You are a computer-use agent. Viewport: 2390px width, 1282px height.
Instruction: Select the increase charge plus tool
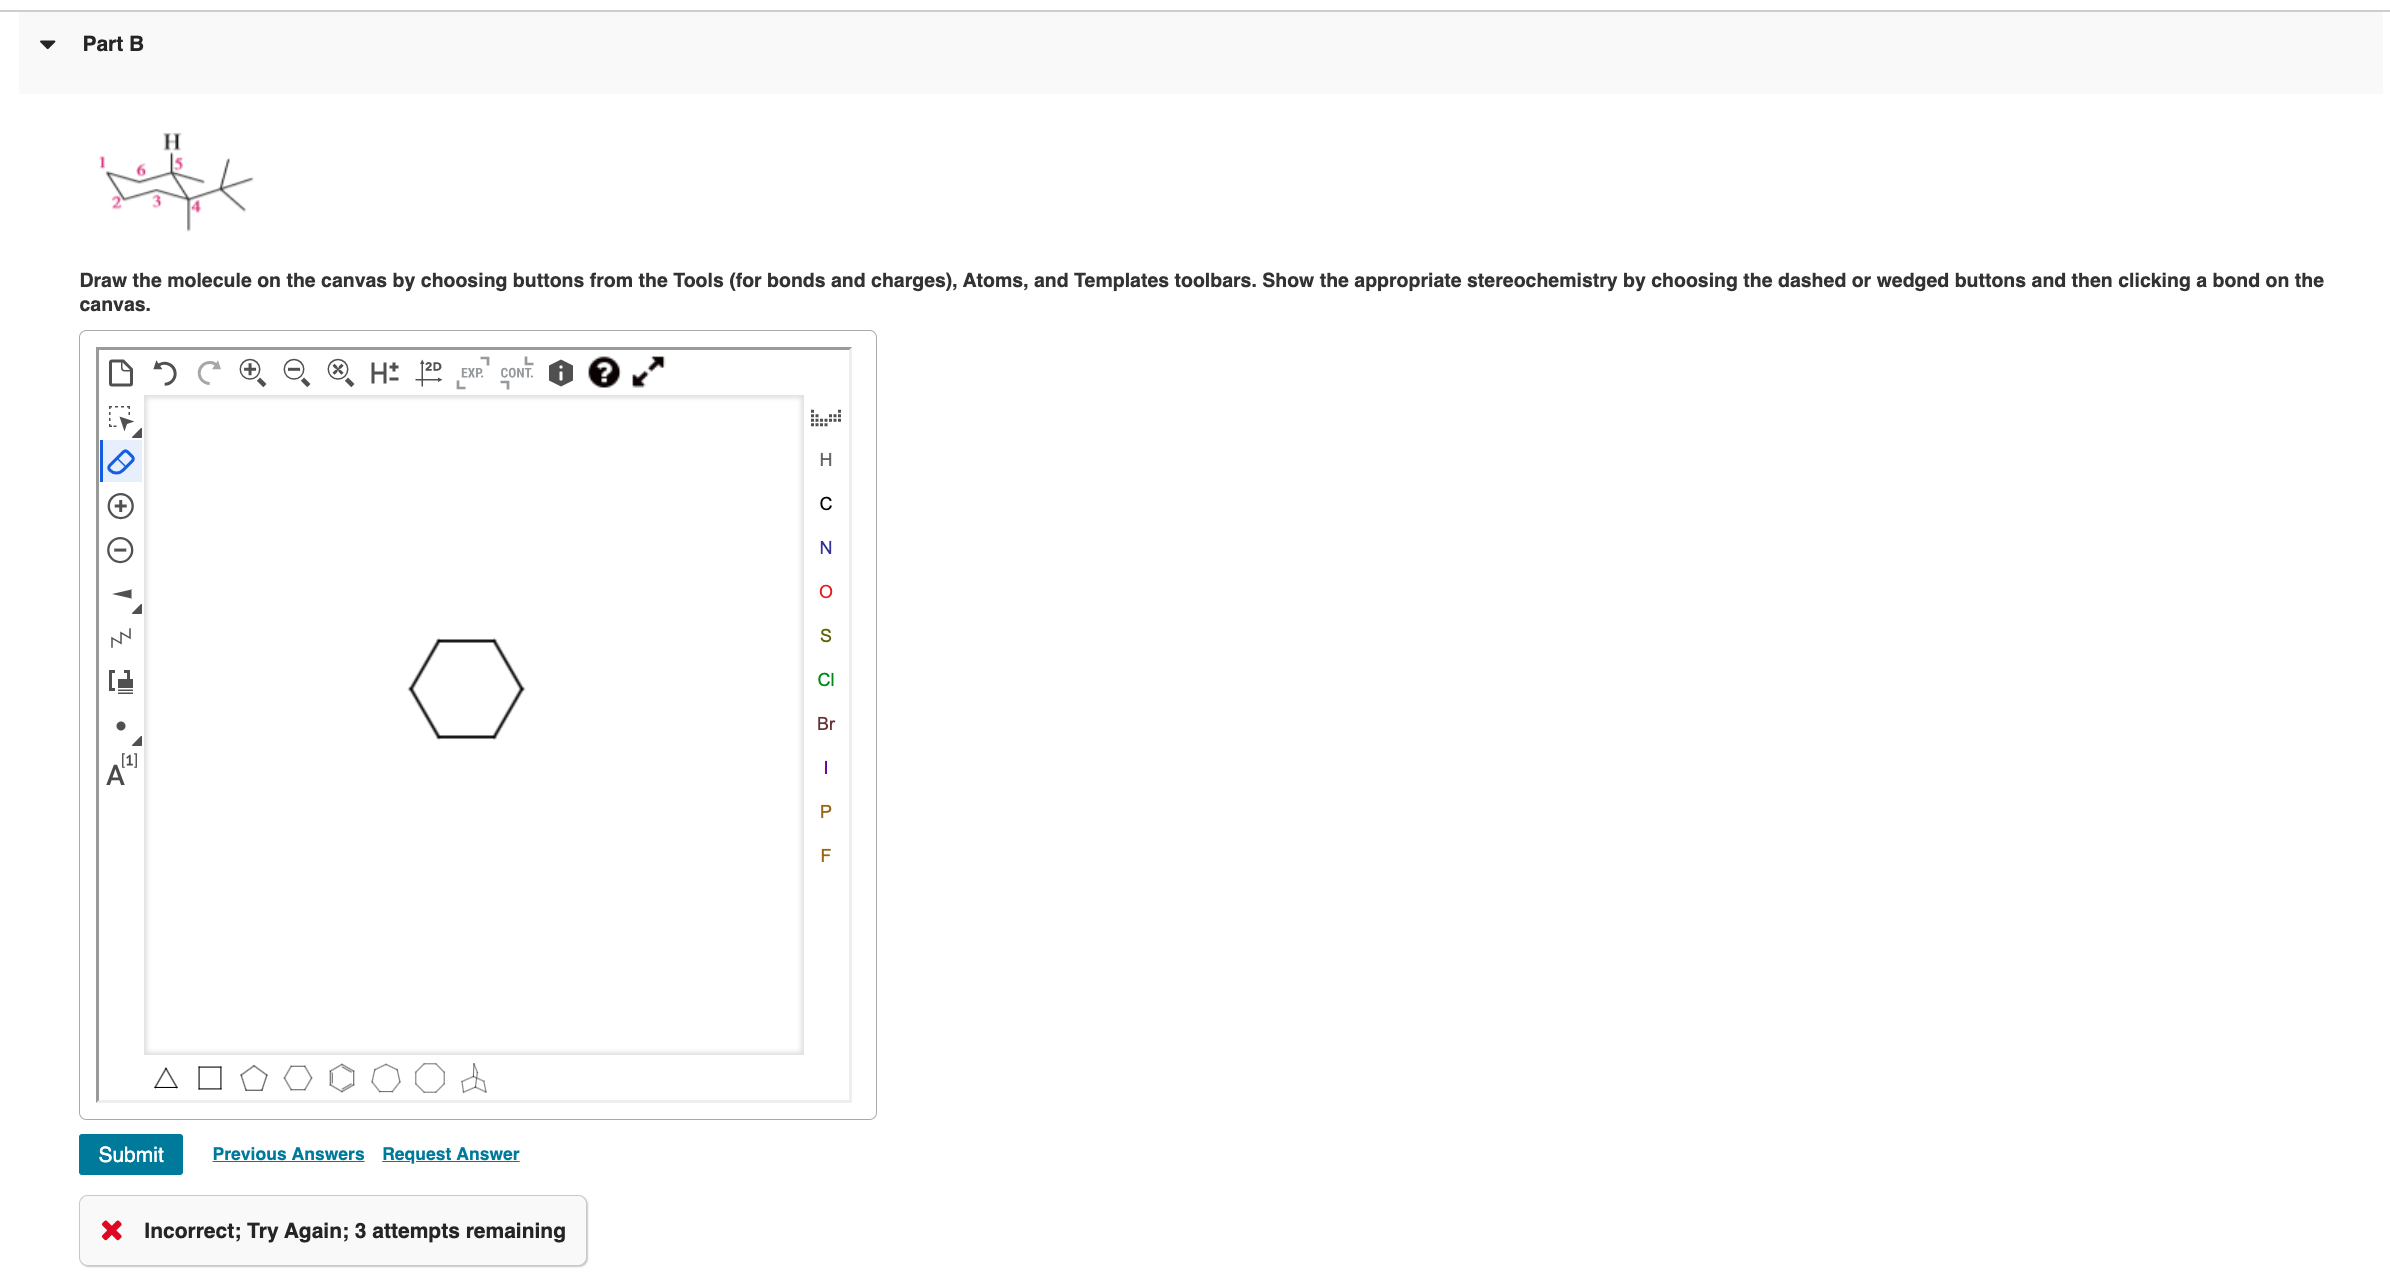pyautogui.click(x=121, y=506)
